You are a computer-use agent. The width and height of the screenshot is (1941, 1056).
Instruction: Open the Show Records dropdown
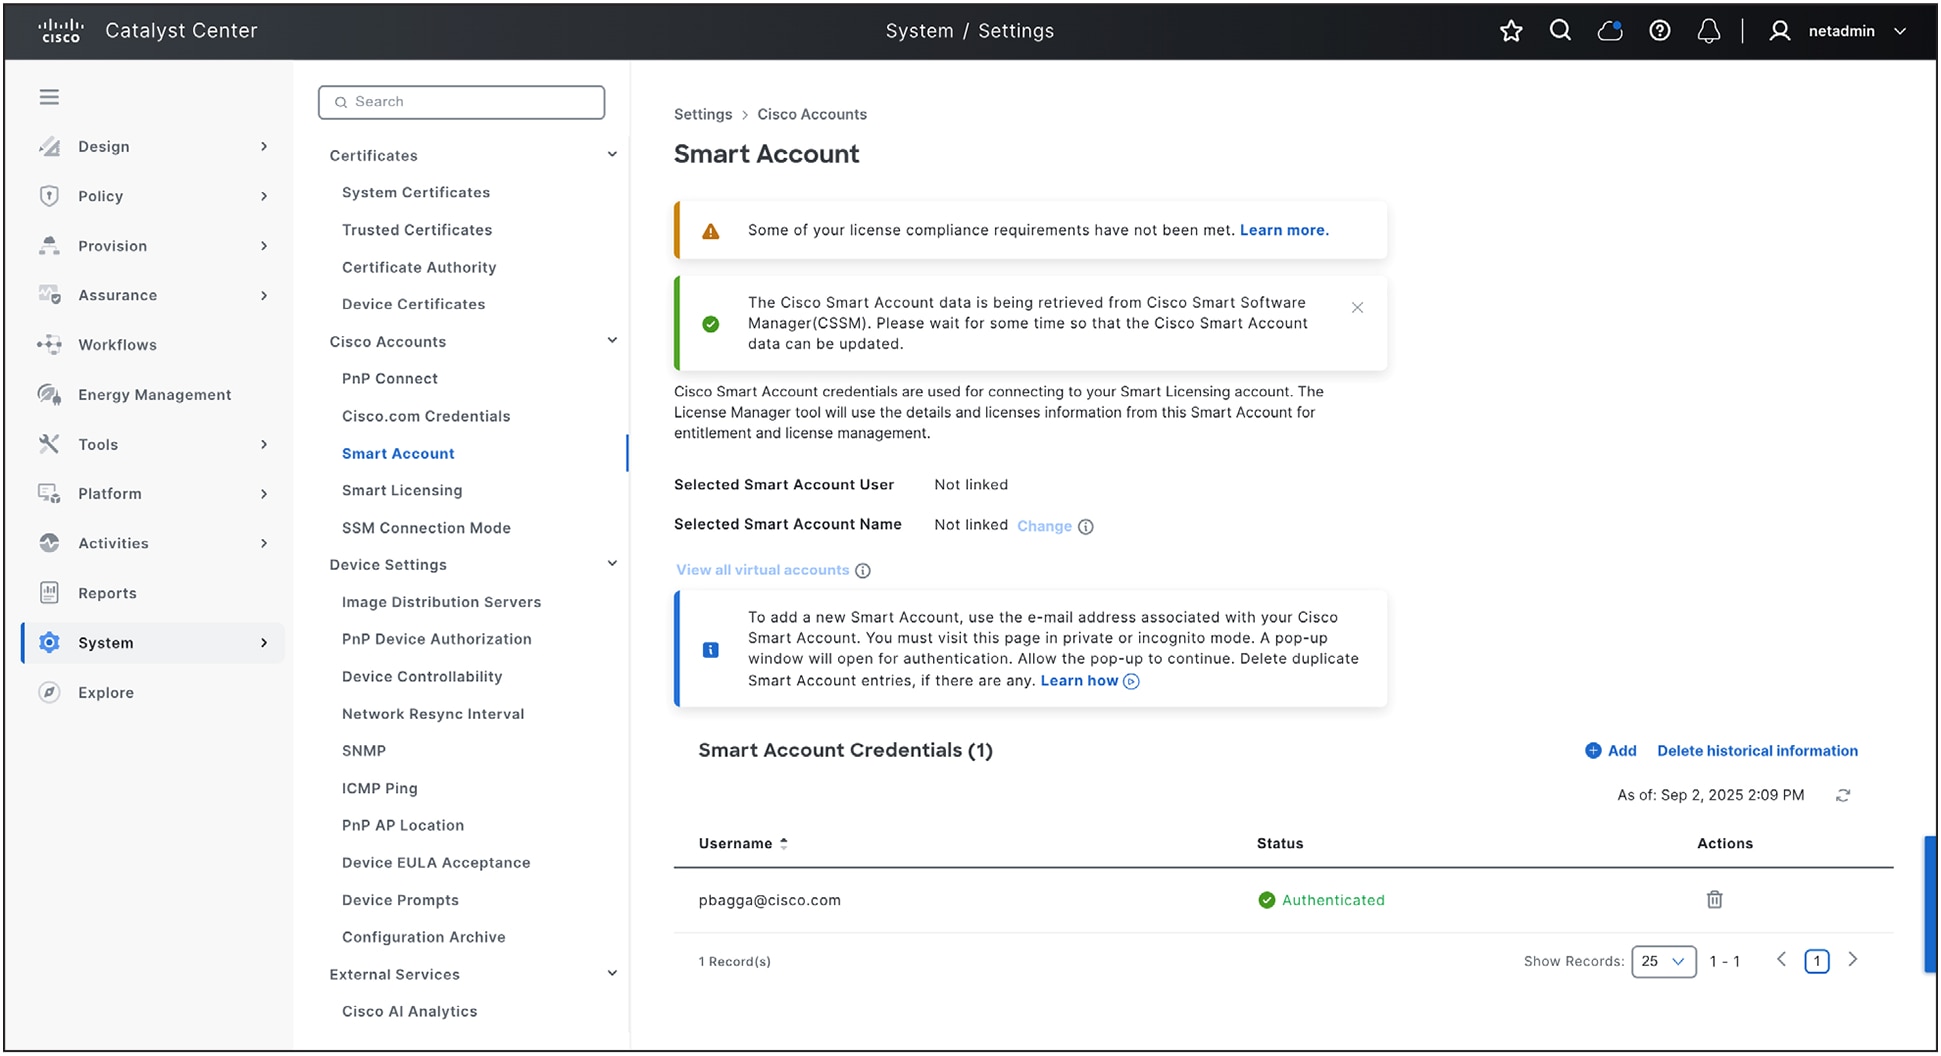[1663, 961]
